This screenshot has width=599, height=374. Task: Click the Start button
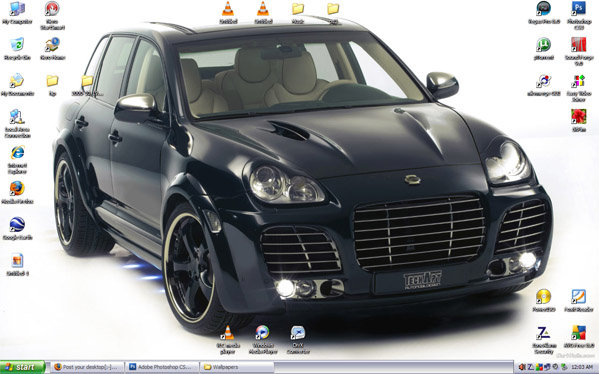(x=22, y=367)
